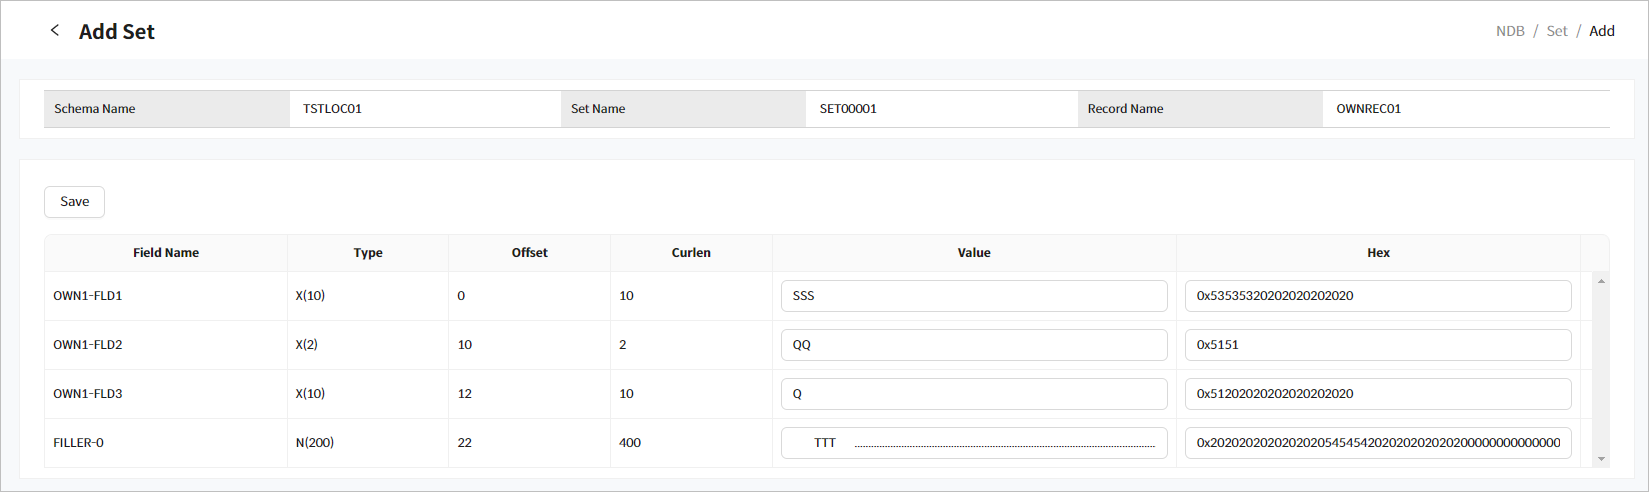The height and width of the screenshot is (492, 1649).
Task: Click the Type column header
Action: [x=368, y=253]
